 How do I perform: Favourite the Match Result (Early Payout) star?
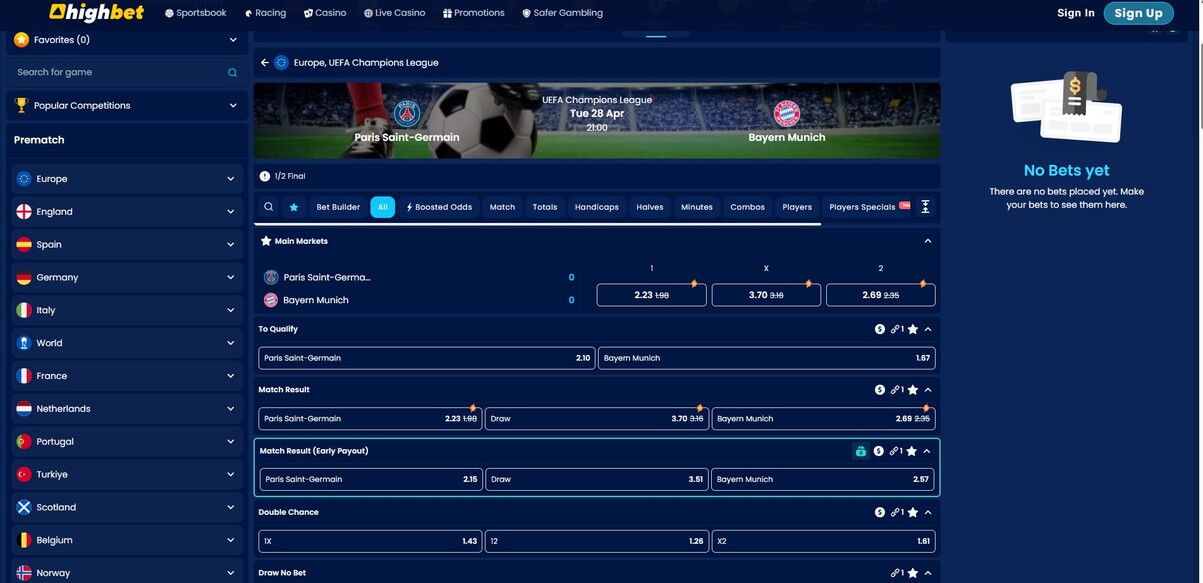click(x=911, y=451)
